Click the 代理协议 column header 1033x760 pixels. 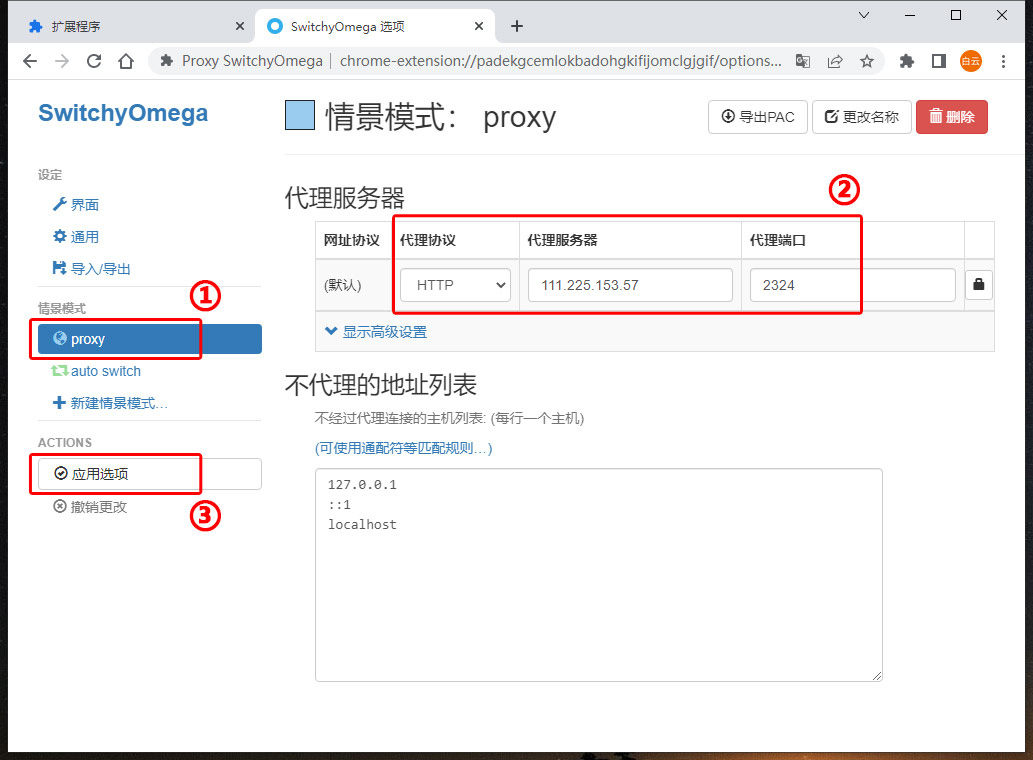[428, 240]
